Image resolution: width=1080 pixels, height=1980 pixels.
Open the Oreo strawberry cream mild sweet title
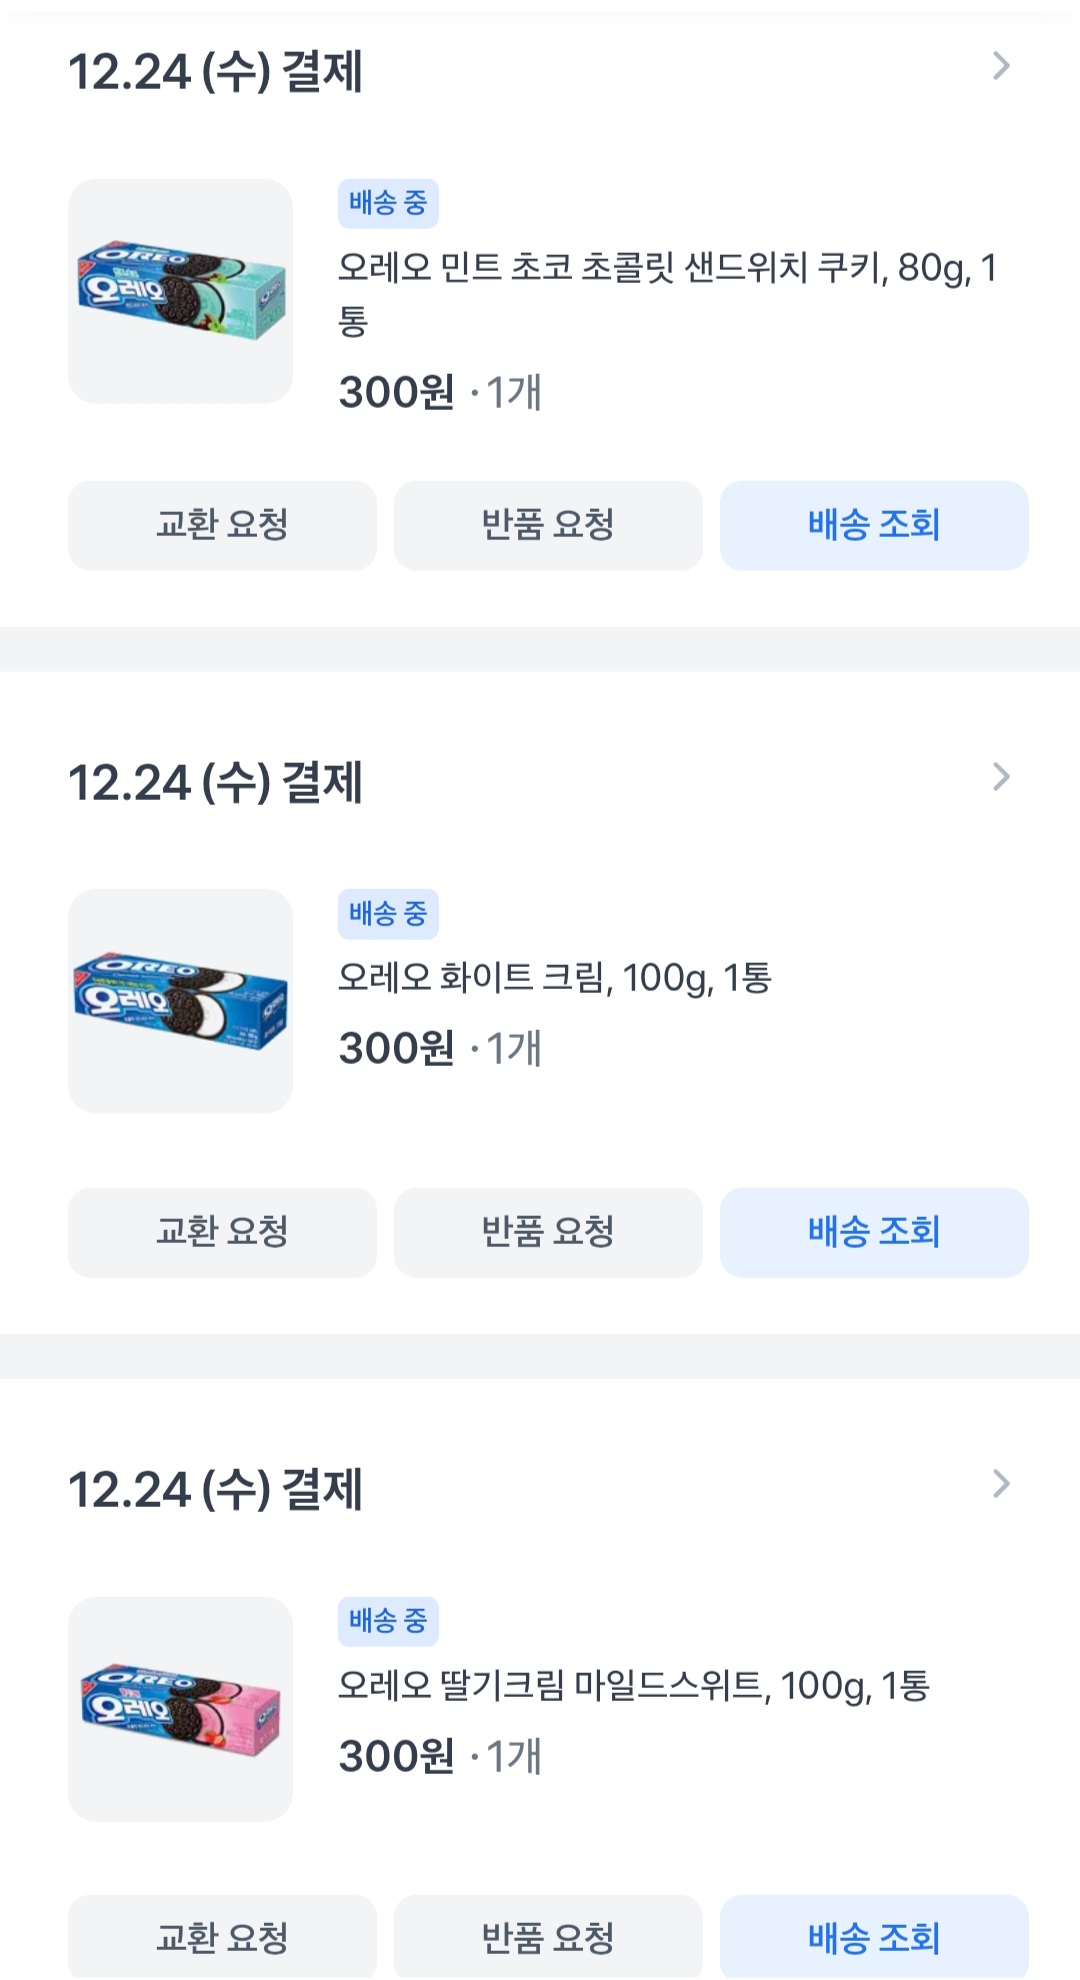(x=633, y=1686)
